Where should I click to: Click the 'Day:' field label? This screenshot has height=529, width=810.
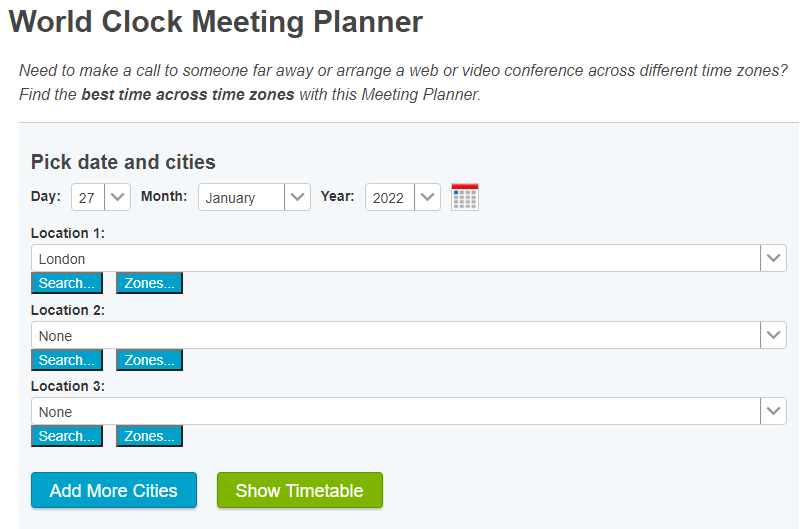pyautogui.click(x=46, y=196)
